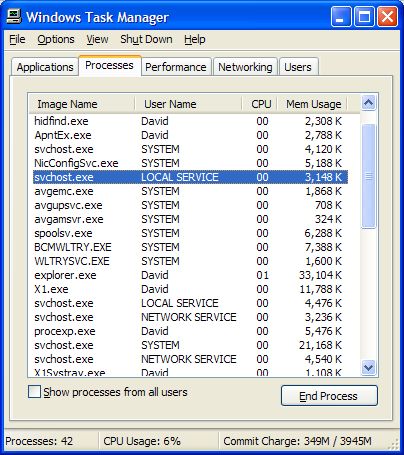
Task: Open the Options menu
Action: (x=56, y=39)
